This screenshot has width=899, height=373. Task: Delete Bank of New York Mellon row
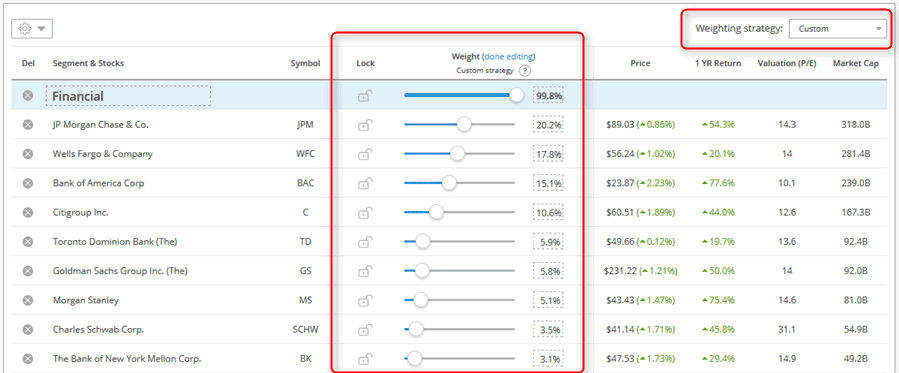(28, 359)
